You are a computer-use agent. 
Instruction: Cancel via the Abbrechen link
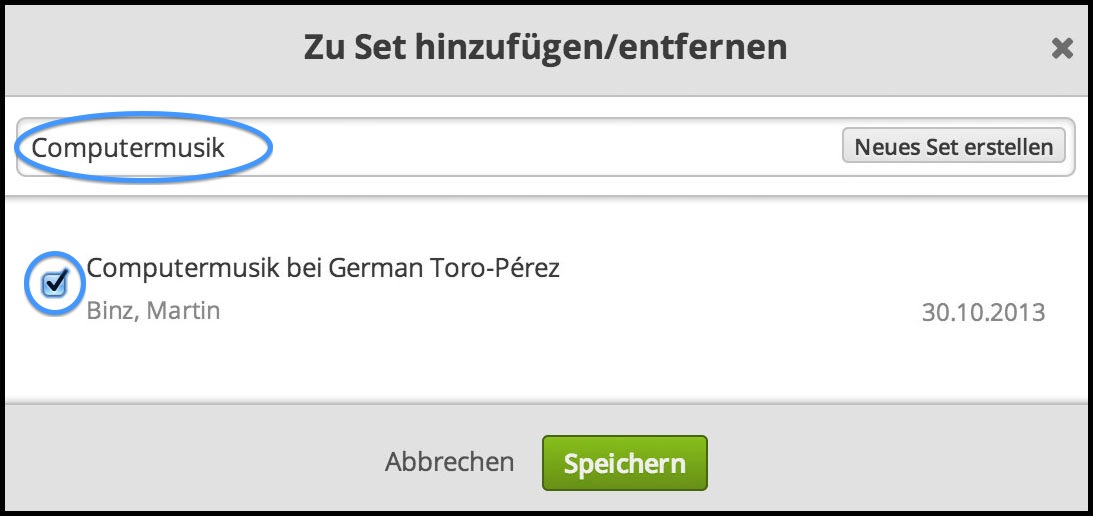click(x=449, y=463)
